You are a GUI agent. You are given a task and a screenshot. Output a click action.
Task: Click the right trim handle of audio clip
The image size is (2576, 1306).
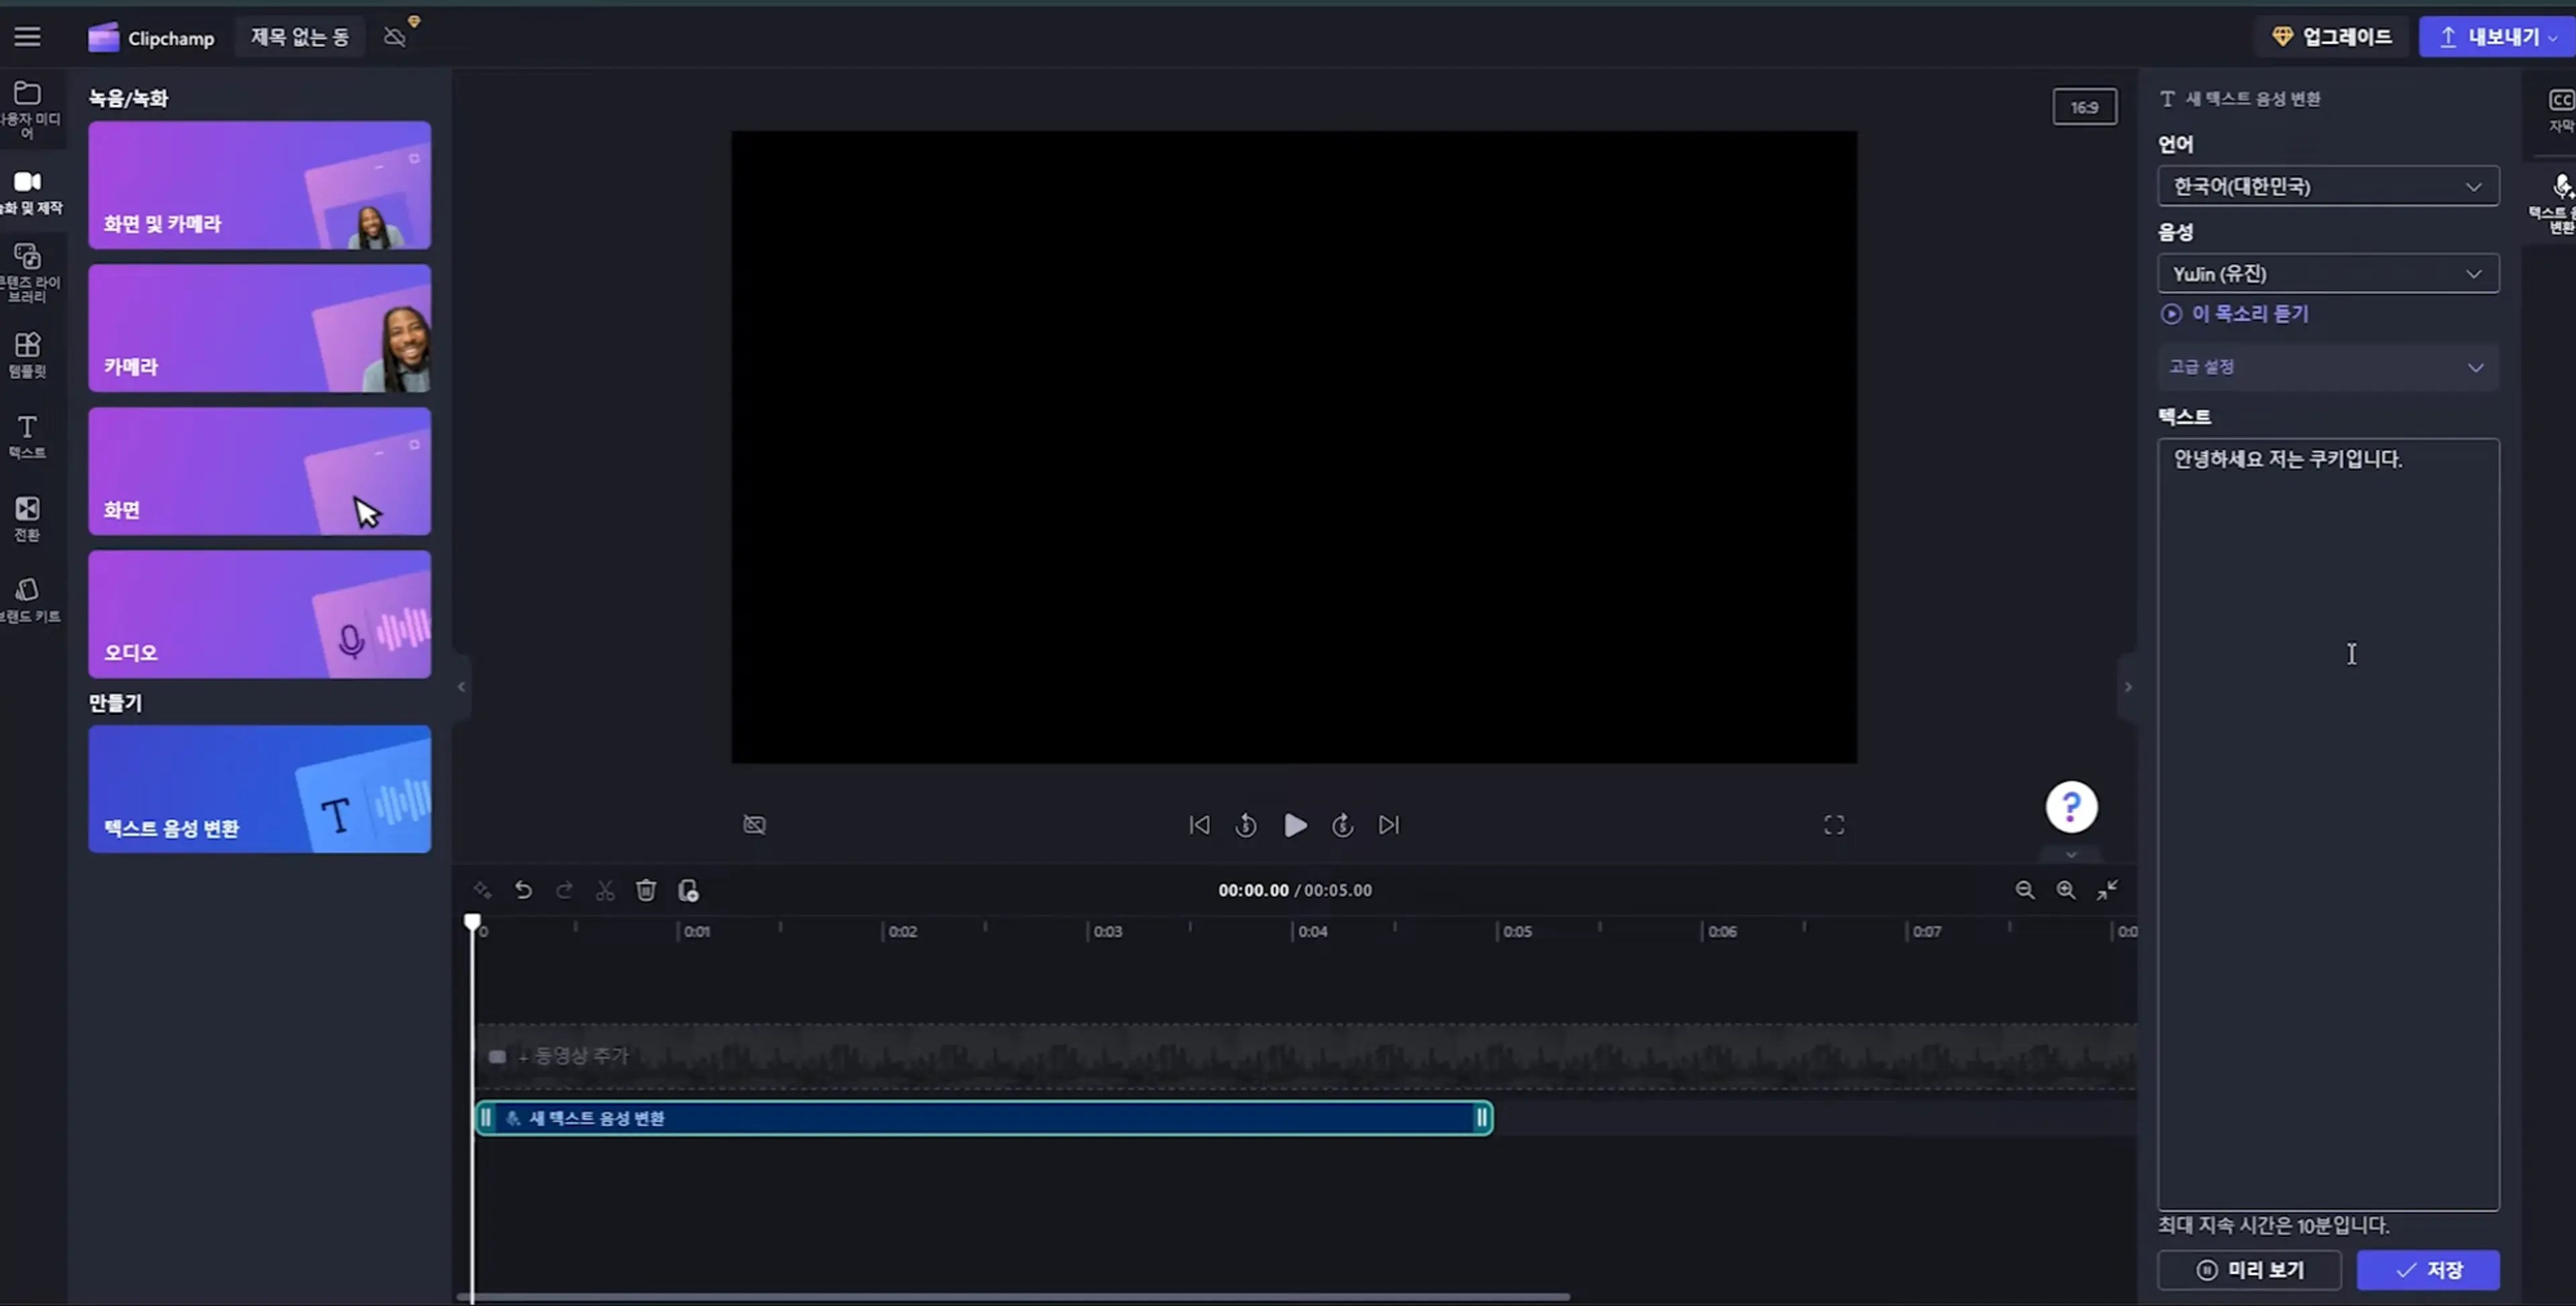[1482, 1118]
